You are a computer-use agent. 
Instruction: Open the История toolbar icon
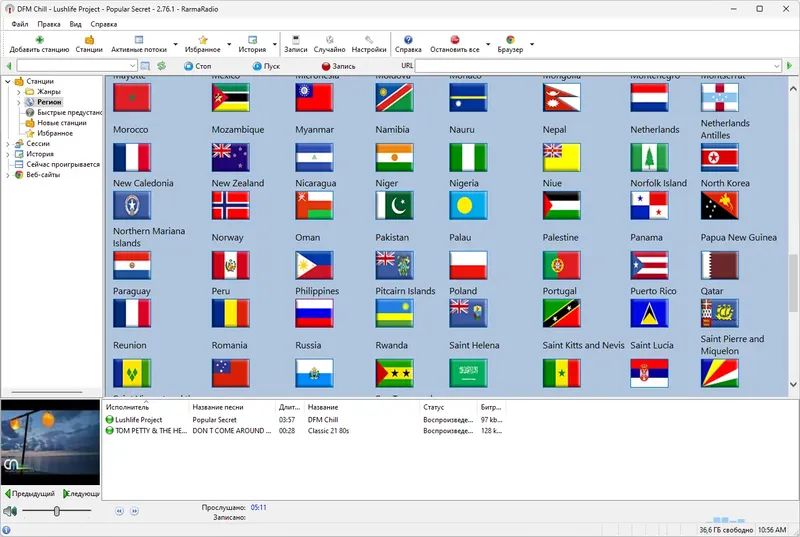[252, 44]
